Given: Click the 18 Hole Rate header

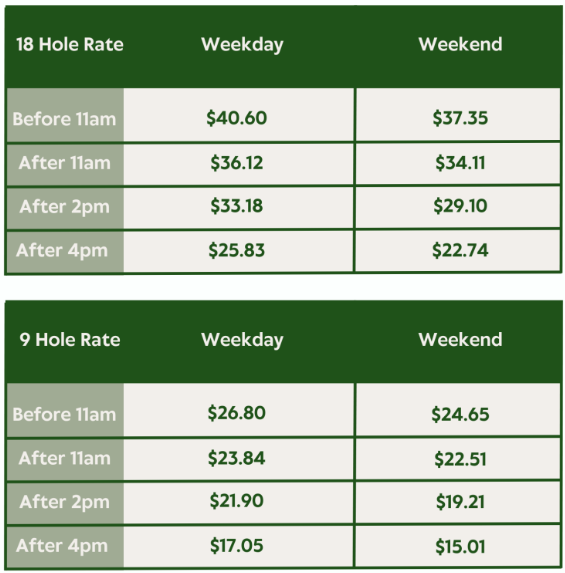Looking at the screenshot, I should [x=70, y=45].
